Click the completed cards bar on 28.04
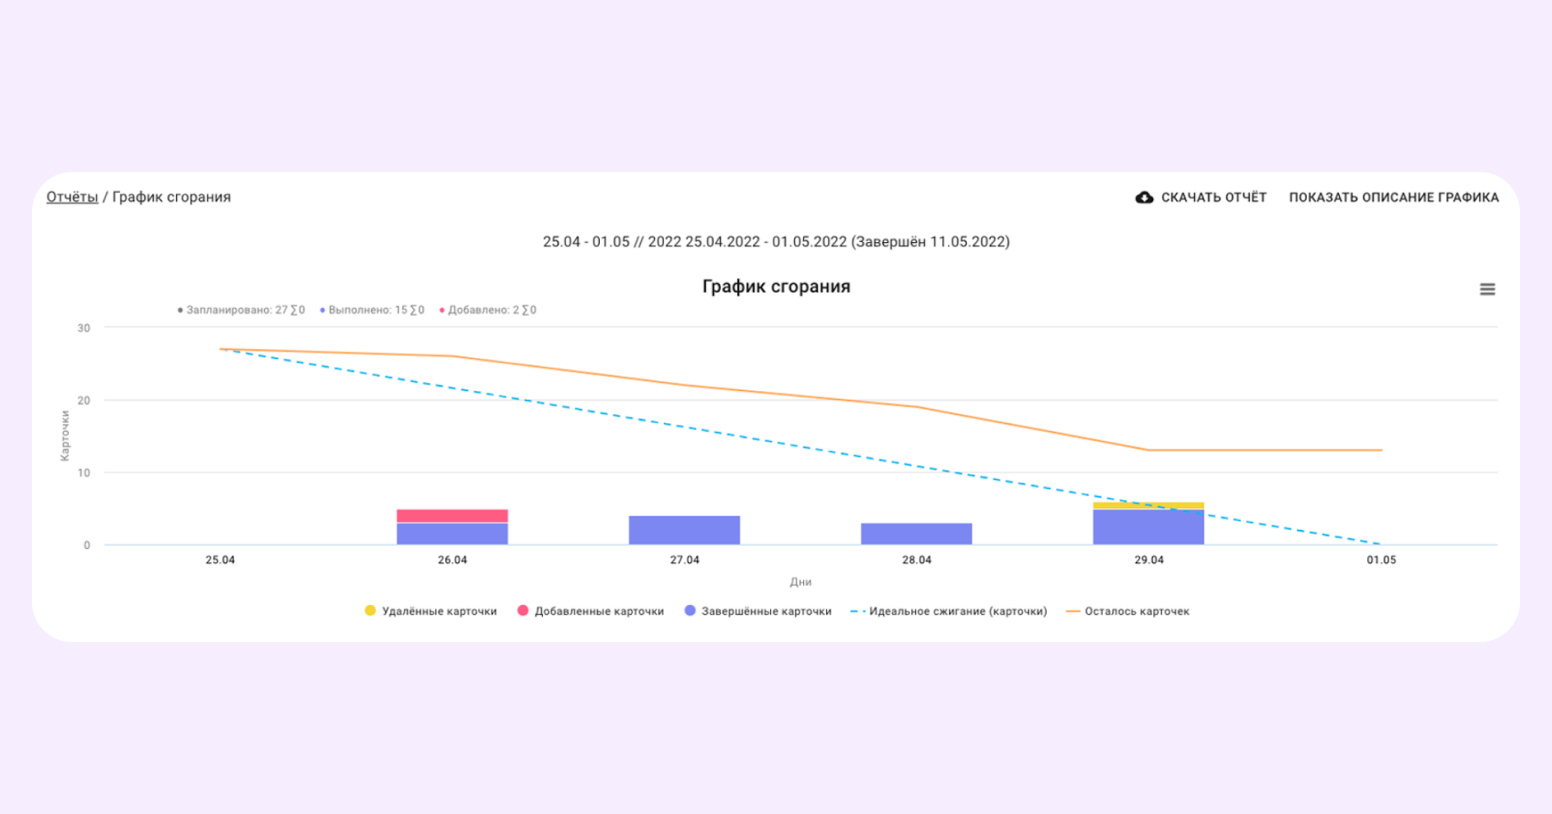This screenshot has width=1552, height=814. tap(916, 534)
